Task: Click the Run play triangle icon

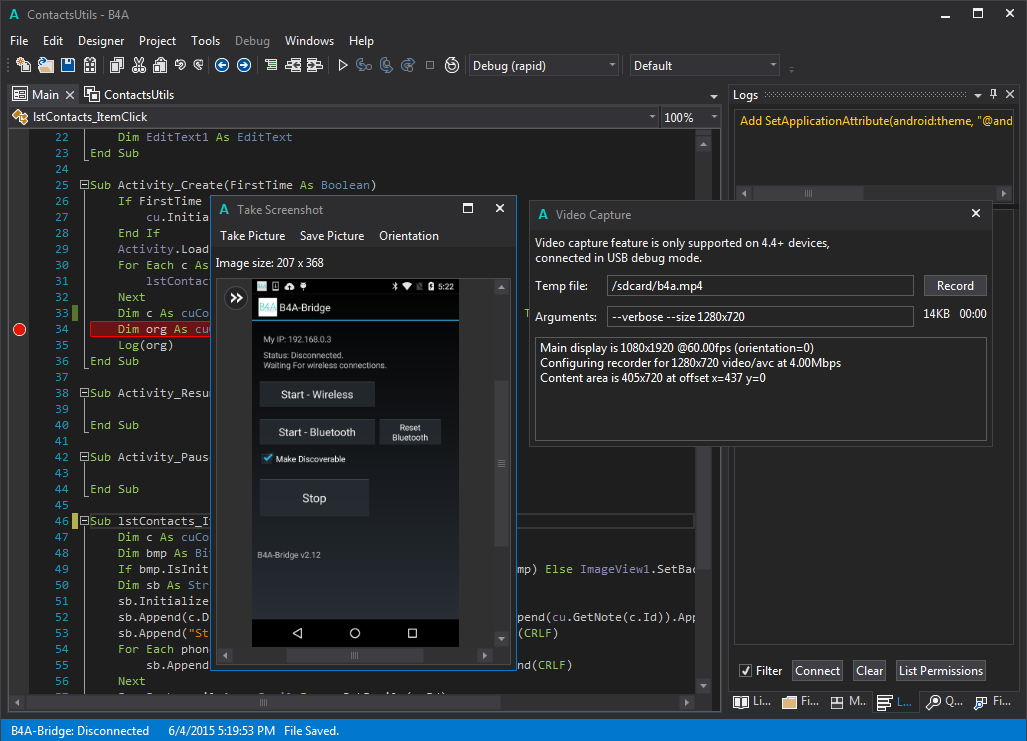Action: pos(343,65)
